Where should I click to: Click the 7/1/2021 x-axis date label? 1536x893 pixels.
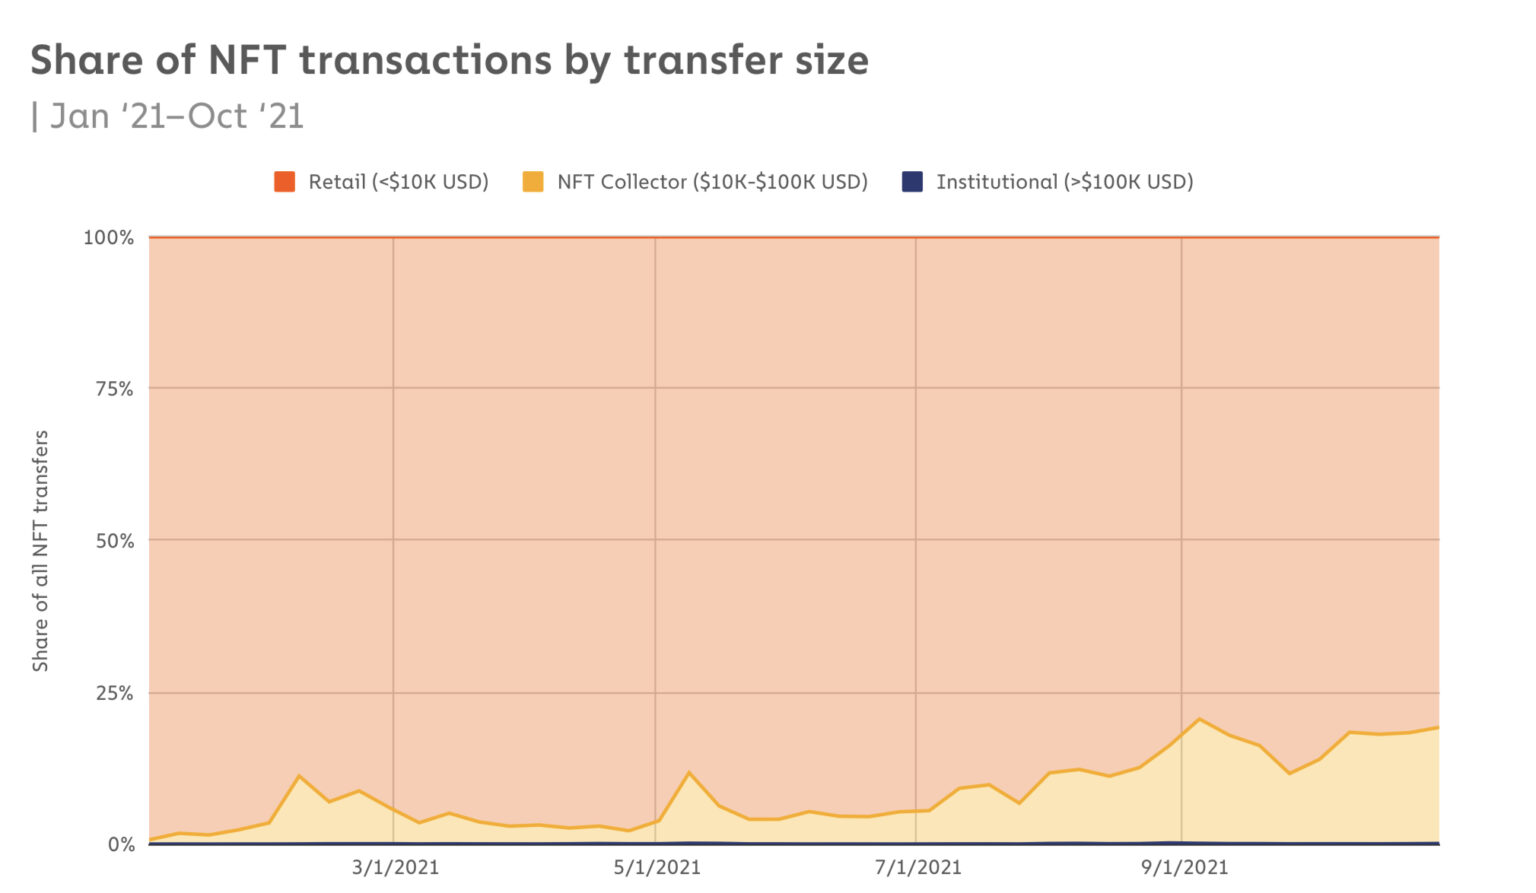click(x=918, y=867)
